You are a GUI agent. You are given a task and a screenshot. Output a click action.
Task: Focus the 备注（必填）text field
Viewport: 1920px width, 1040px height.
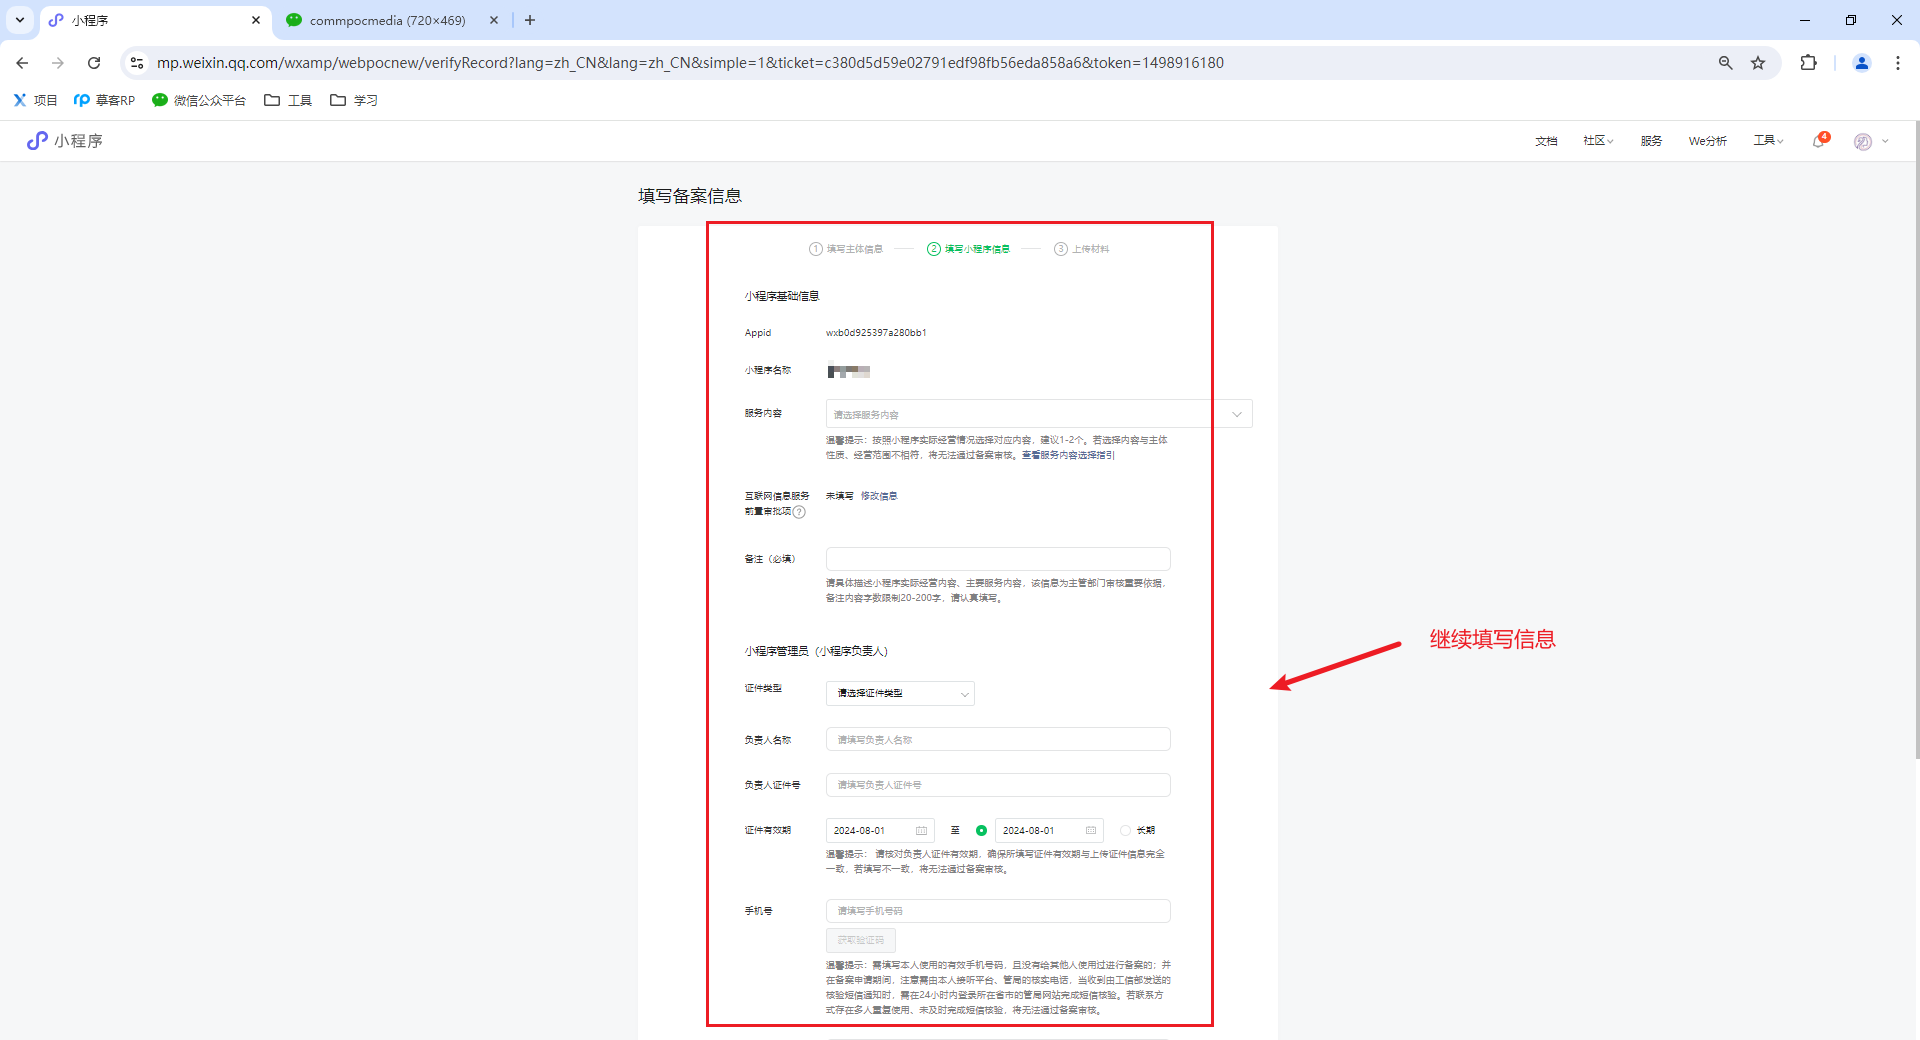(x=998, y=559)
